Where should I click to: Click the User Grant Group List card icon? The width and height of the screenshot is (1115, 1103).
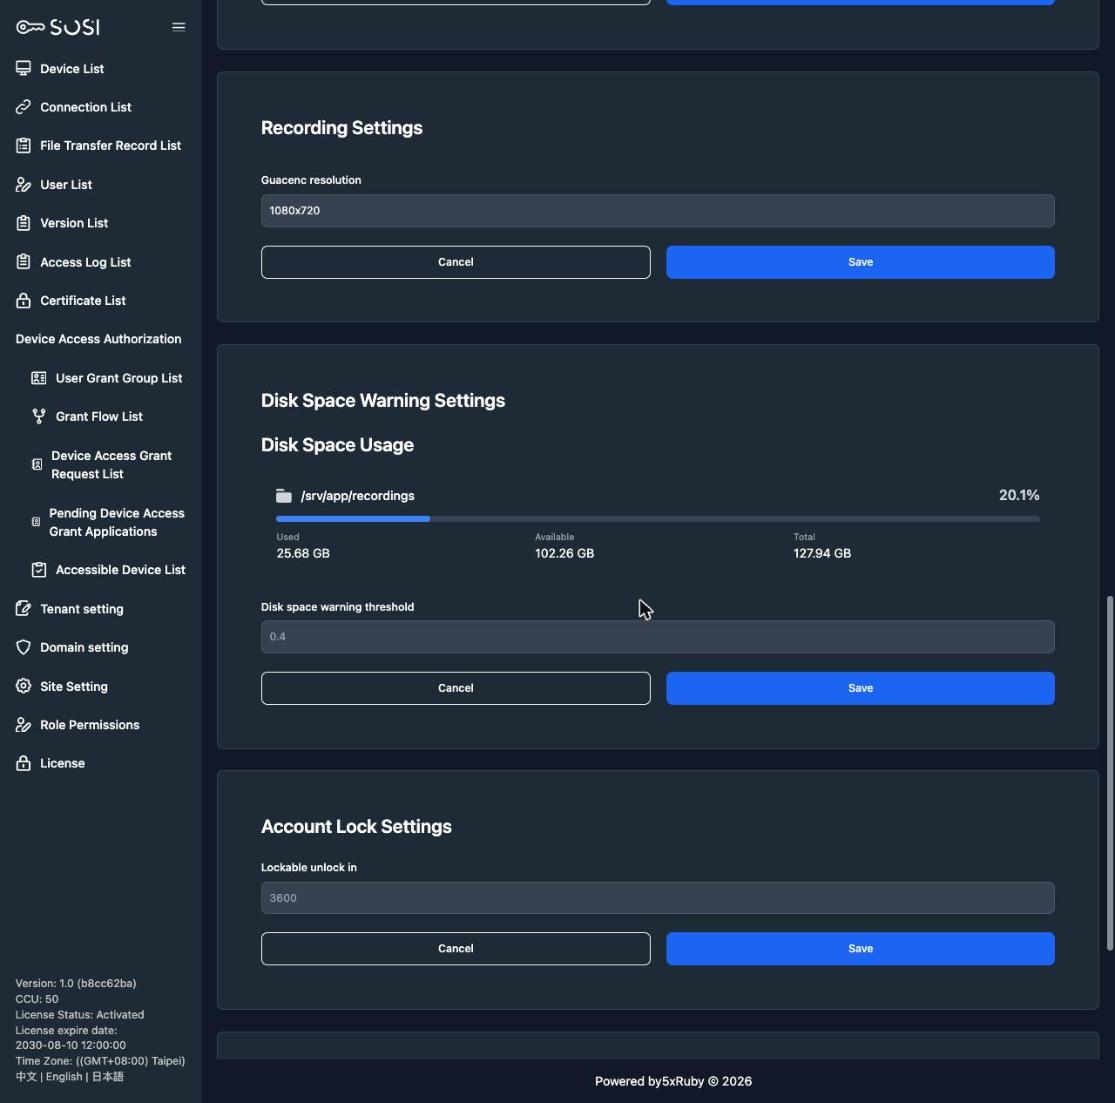[x=39, y=378]
